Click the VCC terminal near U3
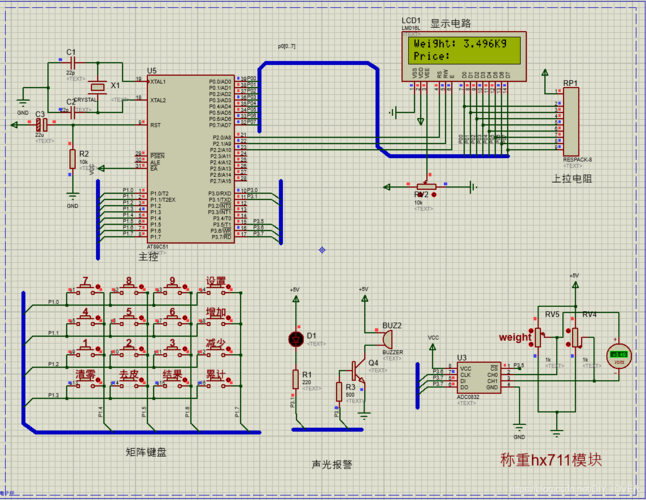The width and height of the screenshot is (646, 500). [x=433, y=347]
